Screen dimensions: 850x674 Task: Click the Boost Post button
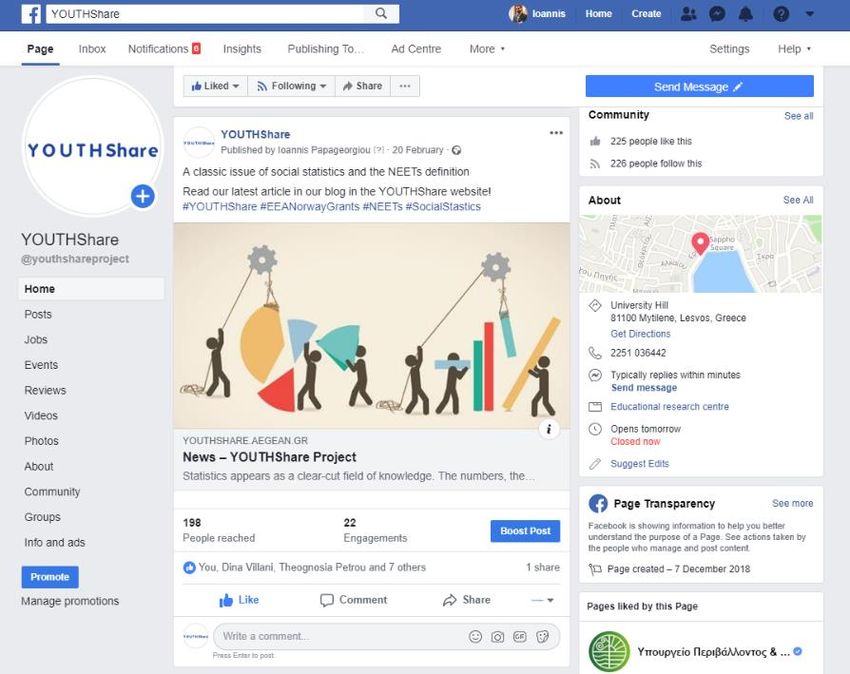coord(525,531)
